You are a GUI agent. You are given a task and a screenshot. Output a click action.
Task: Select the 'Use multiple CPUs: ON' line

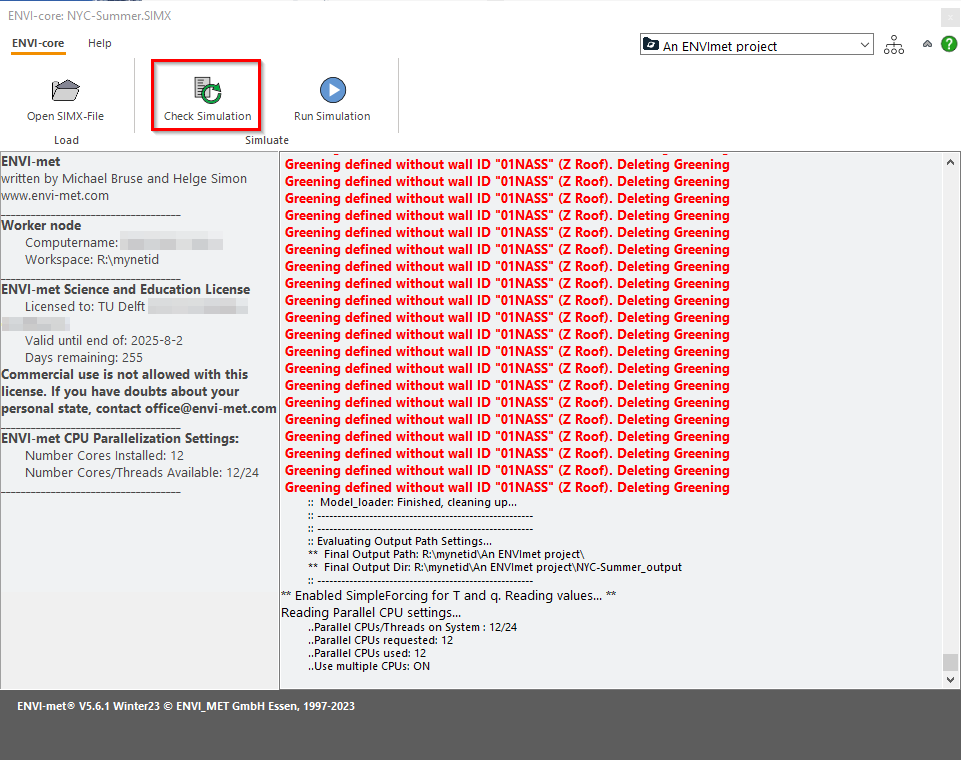tap(370, 666)
